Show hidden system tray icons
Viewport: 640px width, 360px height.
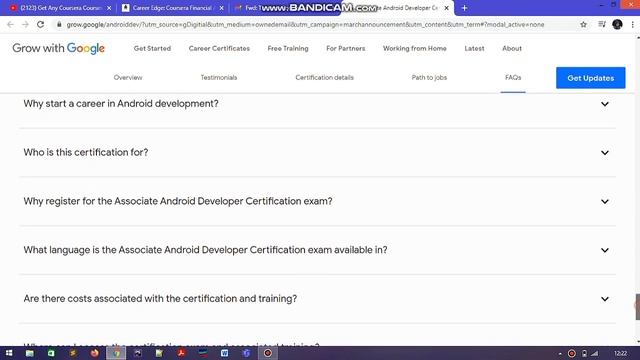560,353
